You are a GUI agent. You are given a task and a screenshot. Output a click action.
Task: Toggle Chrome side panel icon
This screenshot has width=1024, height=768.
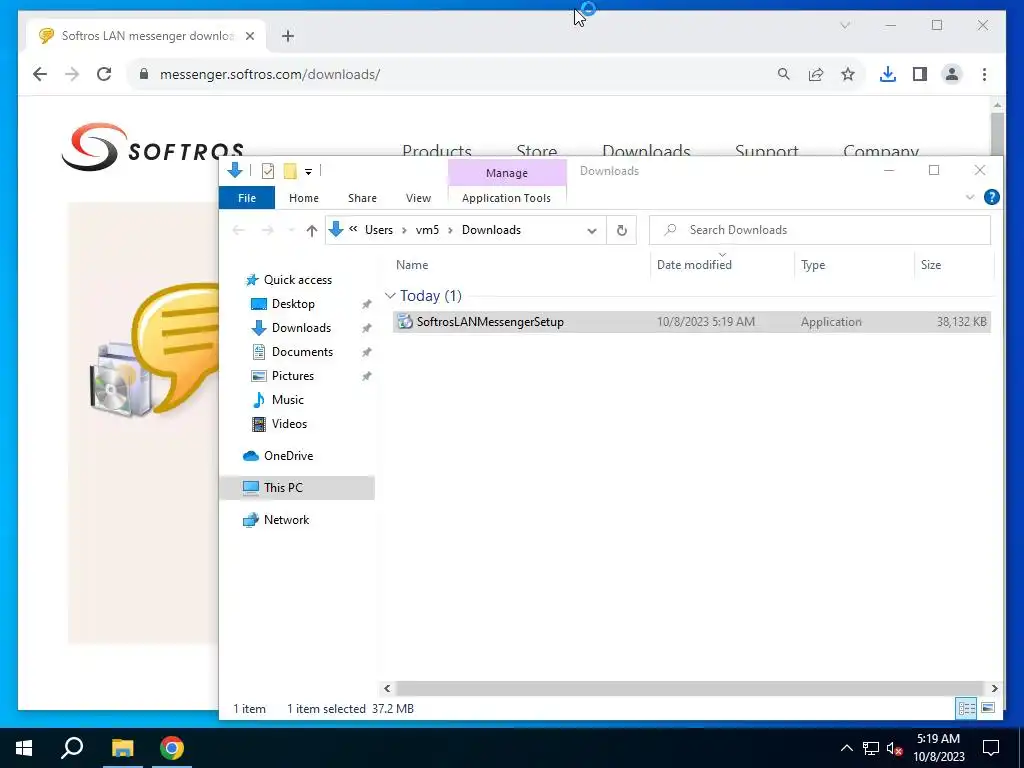pyautogui.click(x=920, y=74)
